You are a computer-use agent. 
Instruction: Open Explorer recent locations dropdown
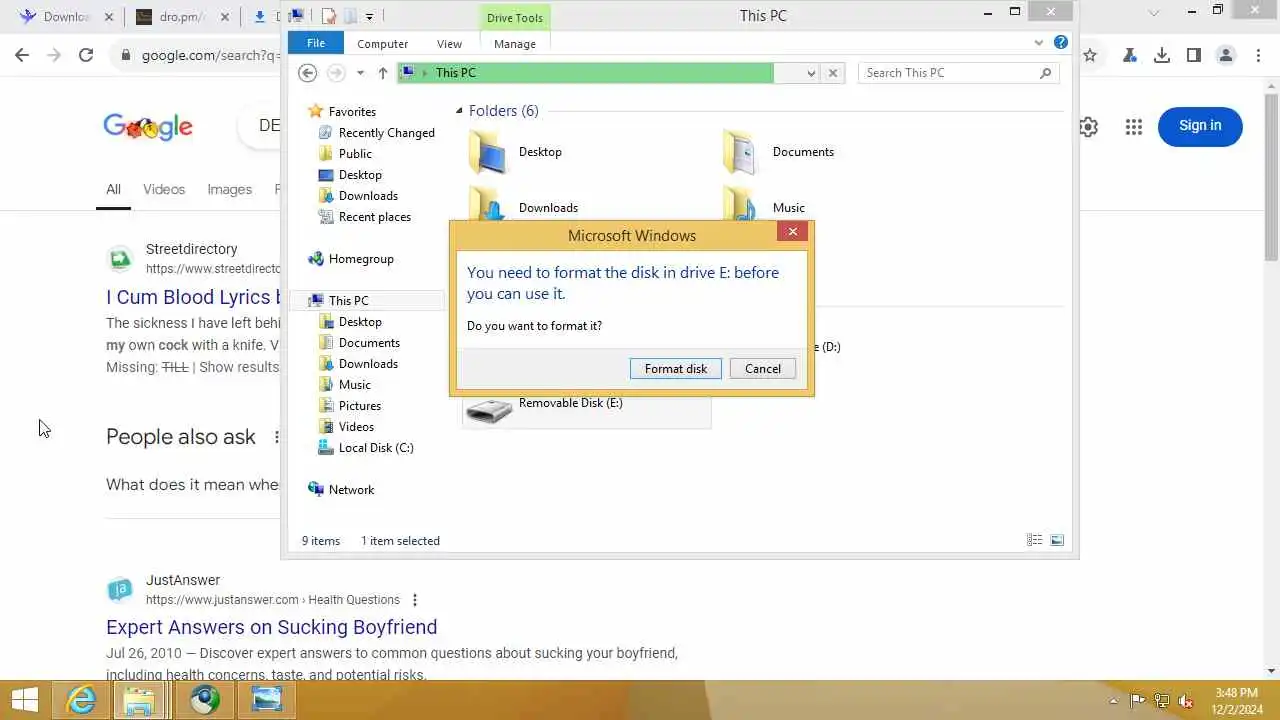(x=360, y=73)
